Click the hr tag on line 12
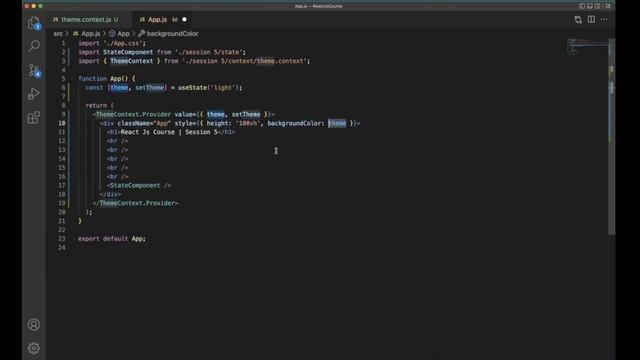 click(118, 141)
